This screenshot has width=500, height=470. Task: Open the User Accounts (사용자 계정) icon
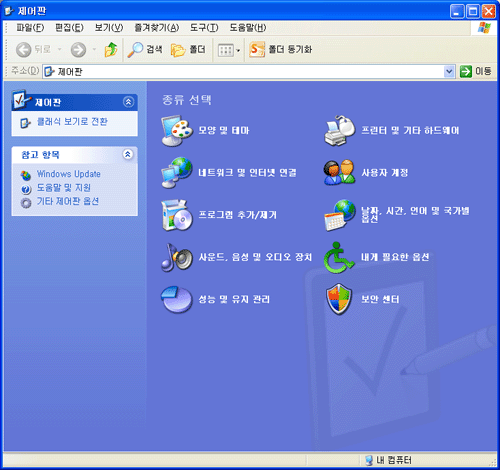pyautogui.click(x=339, y=172)
